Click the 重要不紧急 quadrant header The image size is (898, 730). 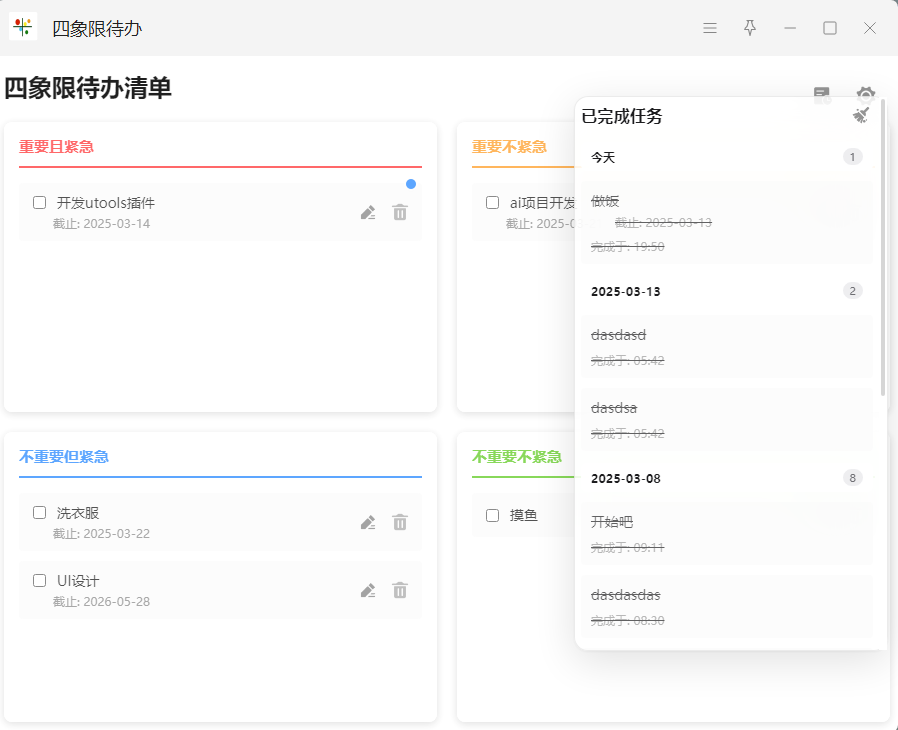pos(509,147)
